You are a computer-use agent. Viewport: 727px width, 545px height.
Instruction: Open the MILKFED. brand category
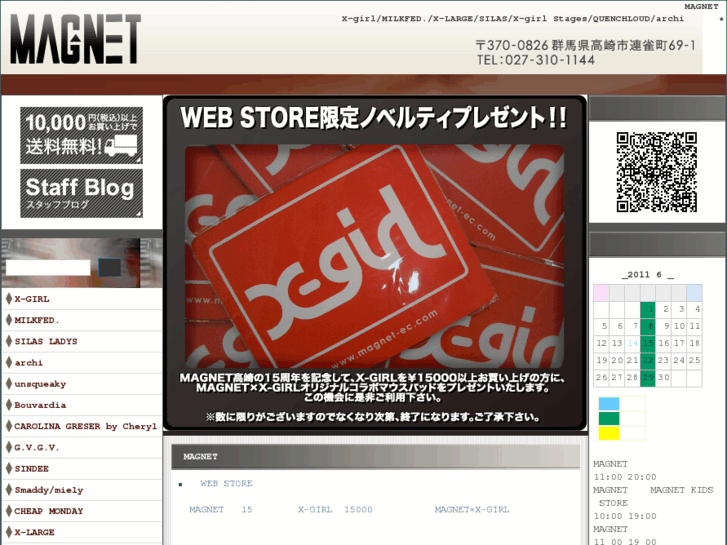pos(37,321)
